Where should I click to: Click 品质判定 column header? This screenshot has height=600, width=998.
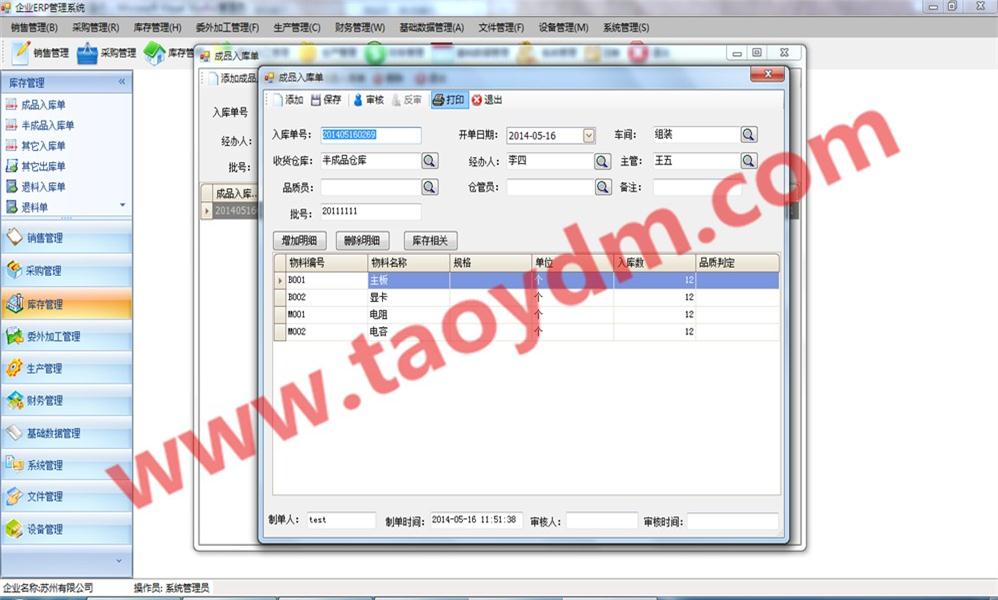pyautogui.click(x=737, y=263)
